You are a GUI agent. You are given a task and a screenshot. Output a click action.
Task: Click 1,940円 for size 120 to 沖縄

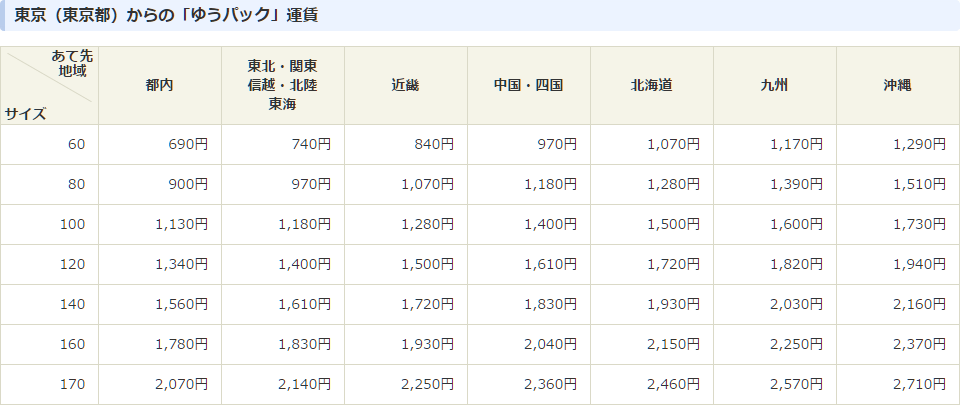click(x=920, y=264)
